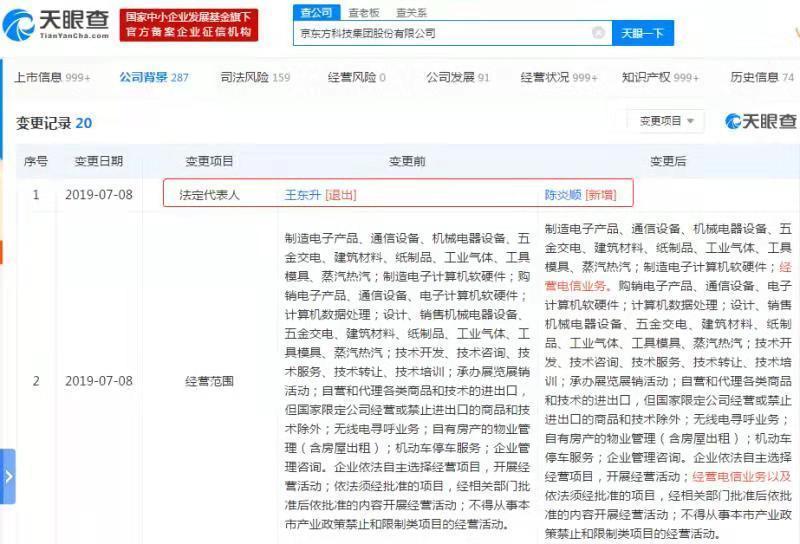
Task: Switch to the 查老板 search tab
Action: click(x=363, y=13)
